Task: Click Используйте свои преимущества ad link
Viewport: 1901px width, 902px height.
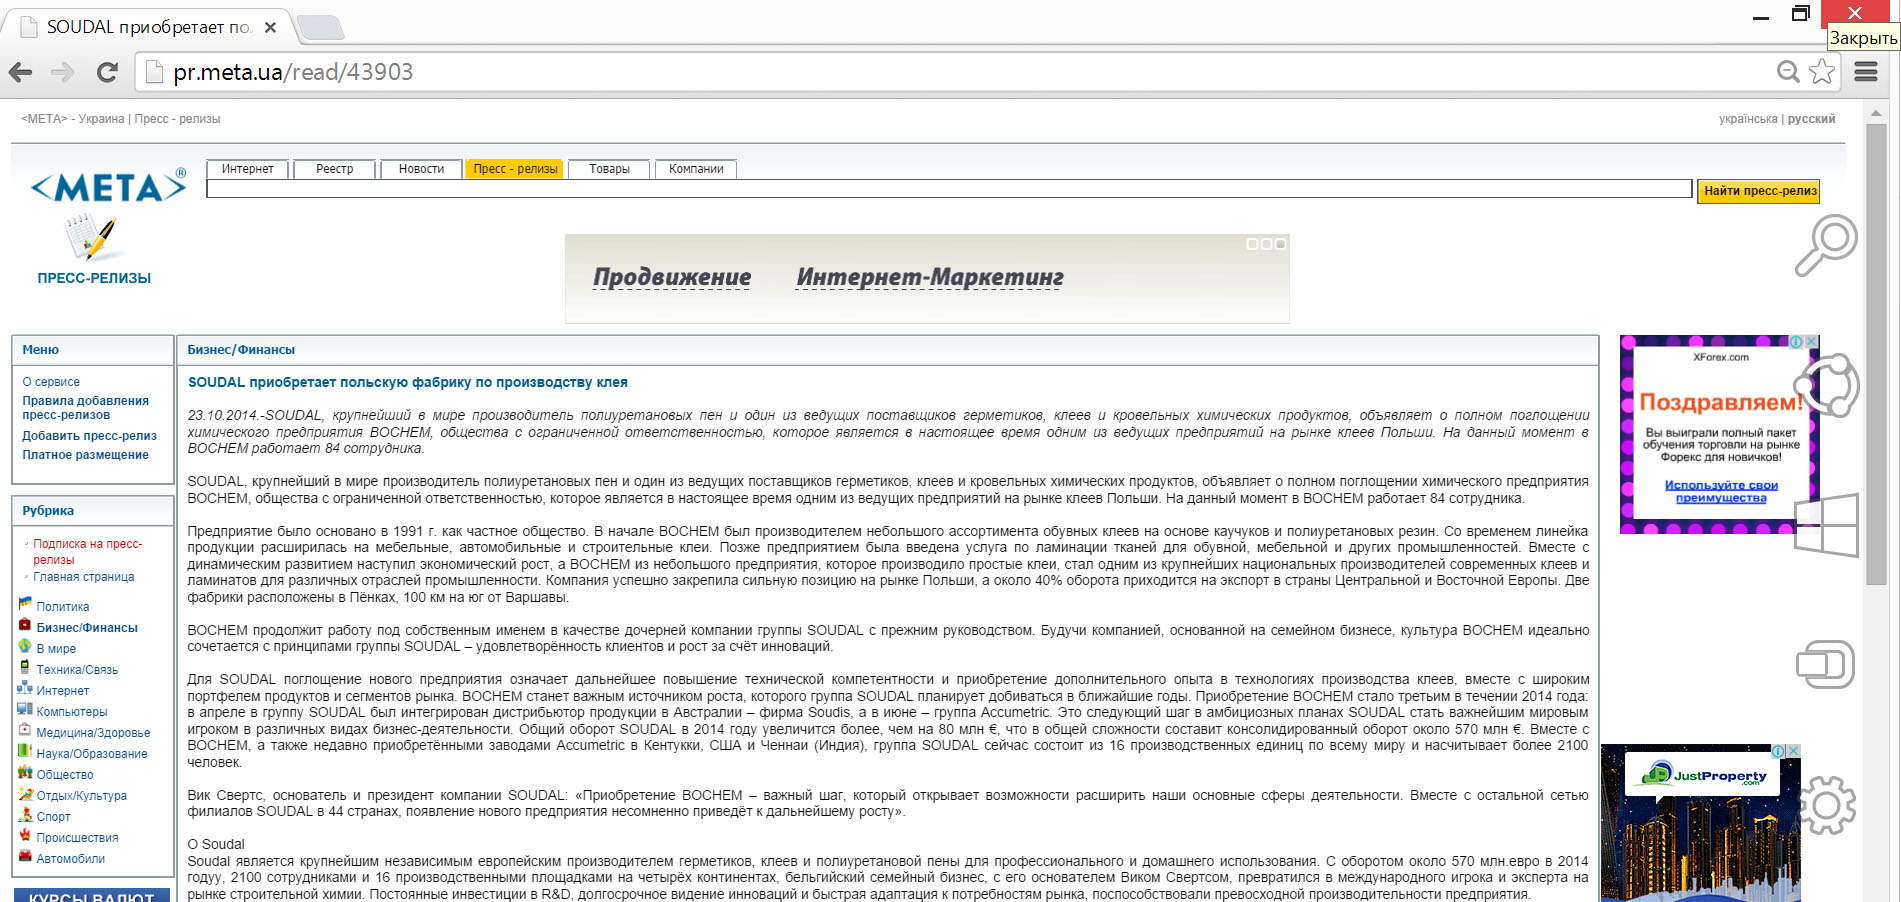Action: click(1721, 491)
